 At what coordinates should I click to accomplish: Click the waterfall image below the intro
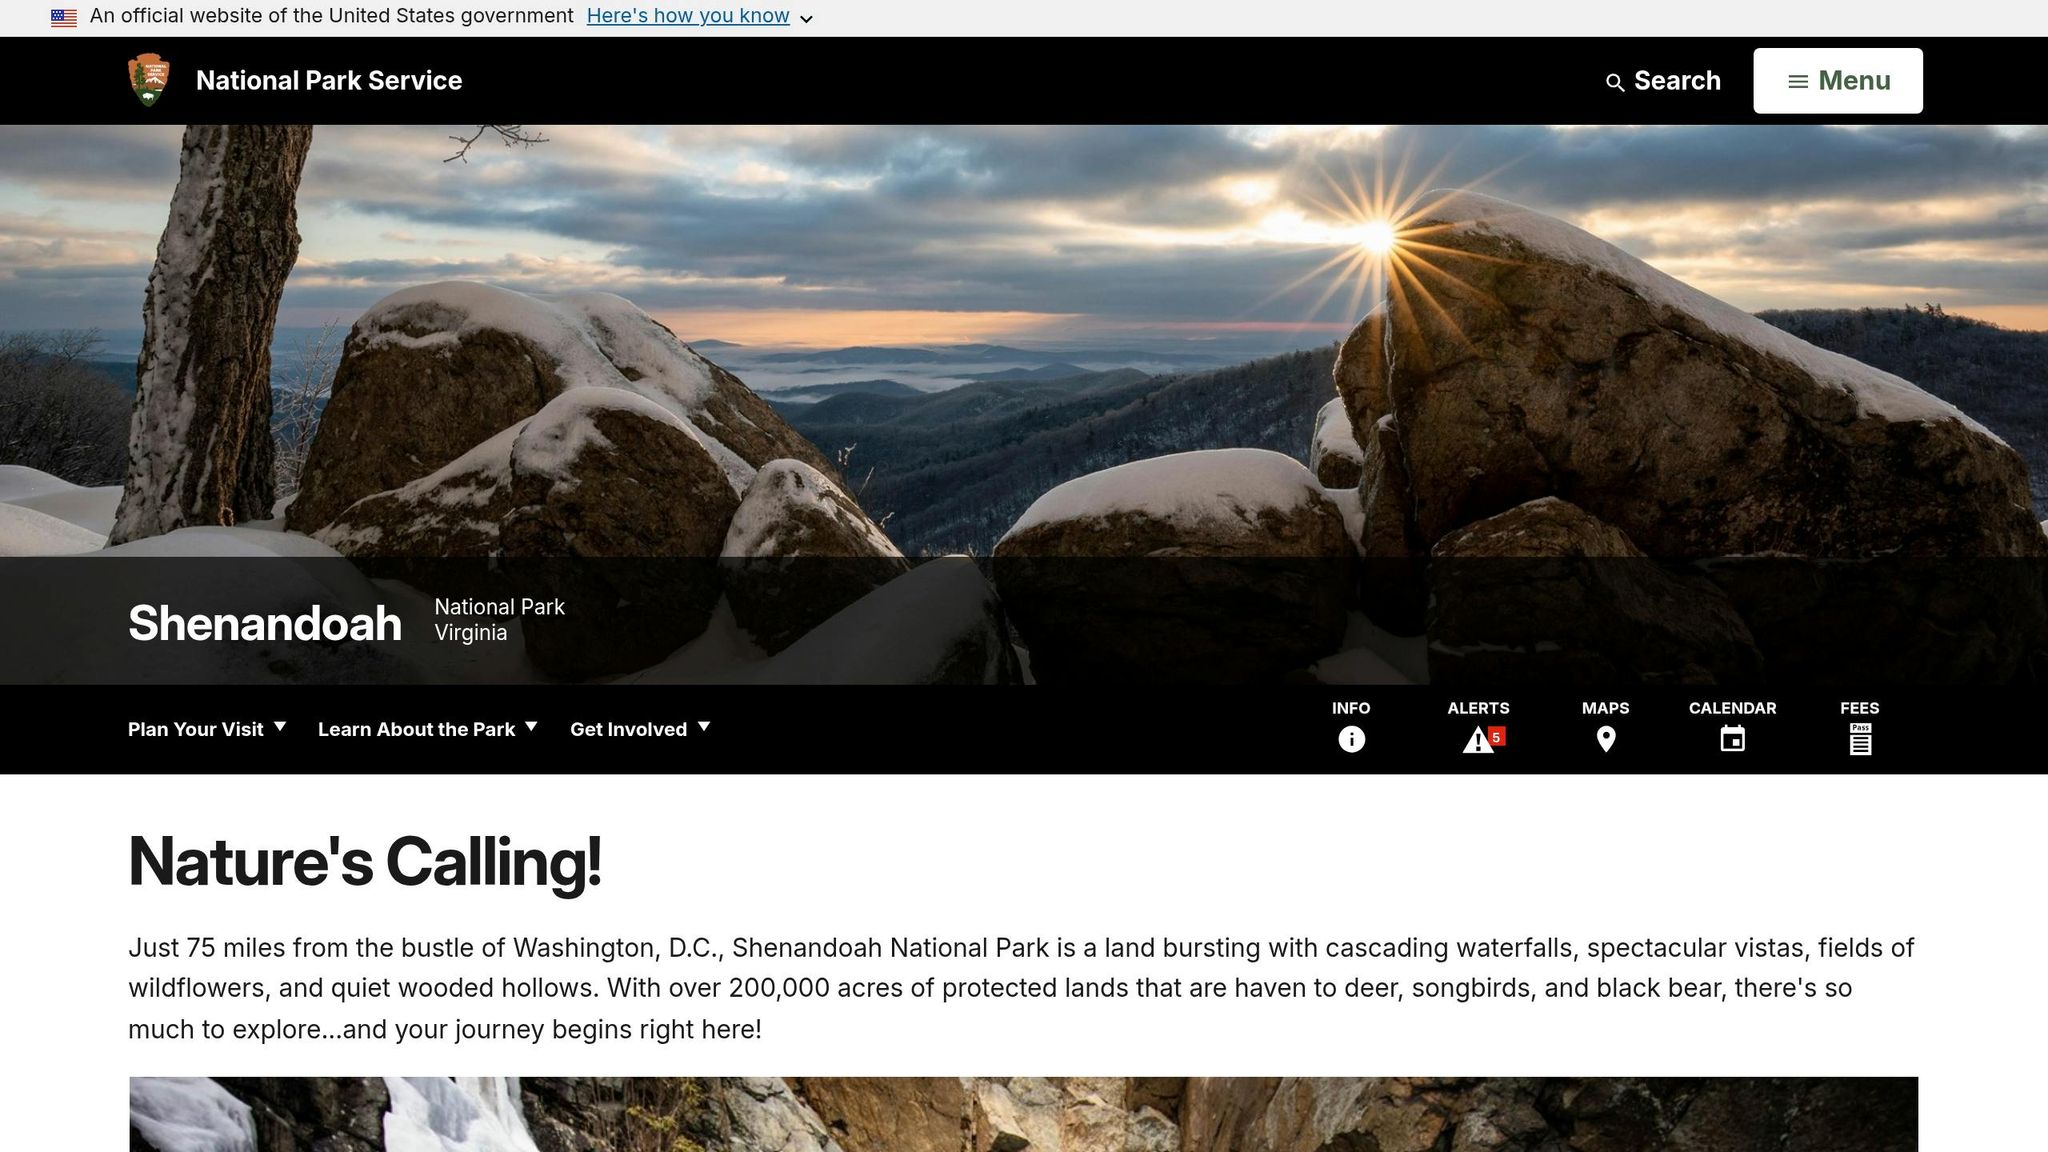pos(1024,1114)
